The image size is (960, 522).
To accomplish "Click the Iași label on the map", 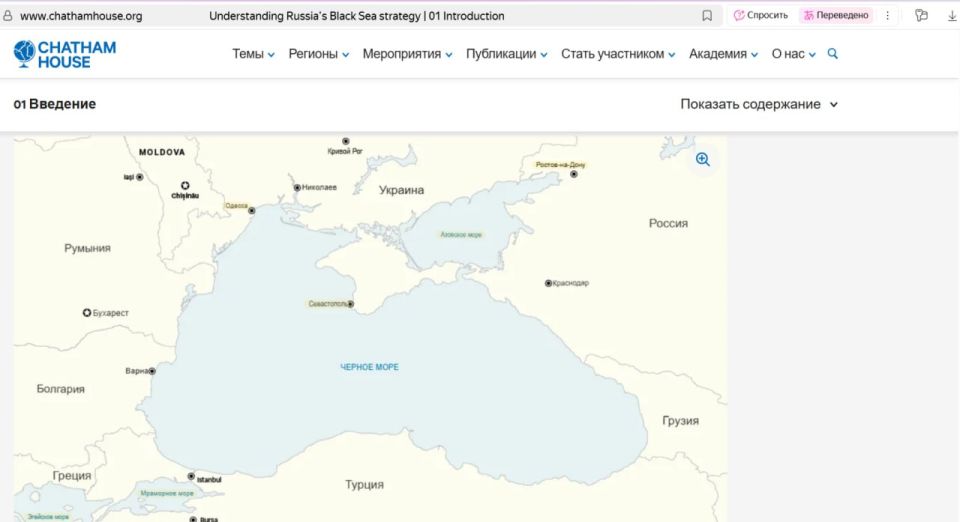I will (x=129, y=177).
